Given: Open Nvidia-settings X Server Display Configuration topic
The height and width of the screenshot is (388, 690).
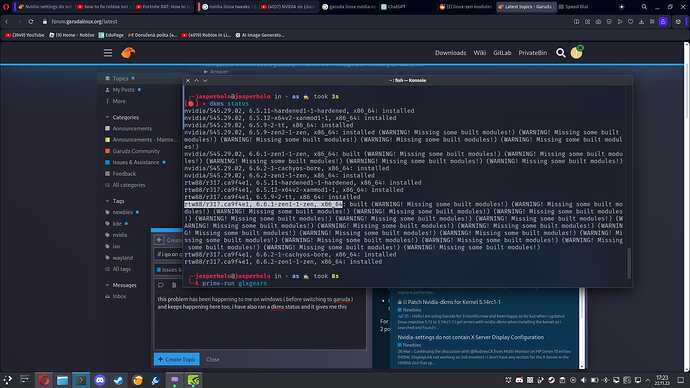Looking at the screenshot, I should [x=470, y=337].
